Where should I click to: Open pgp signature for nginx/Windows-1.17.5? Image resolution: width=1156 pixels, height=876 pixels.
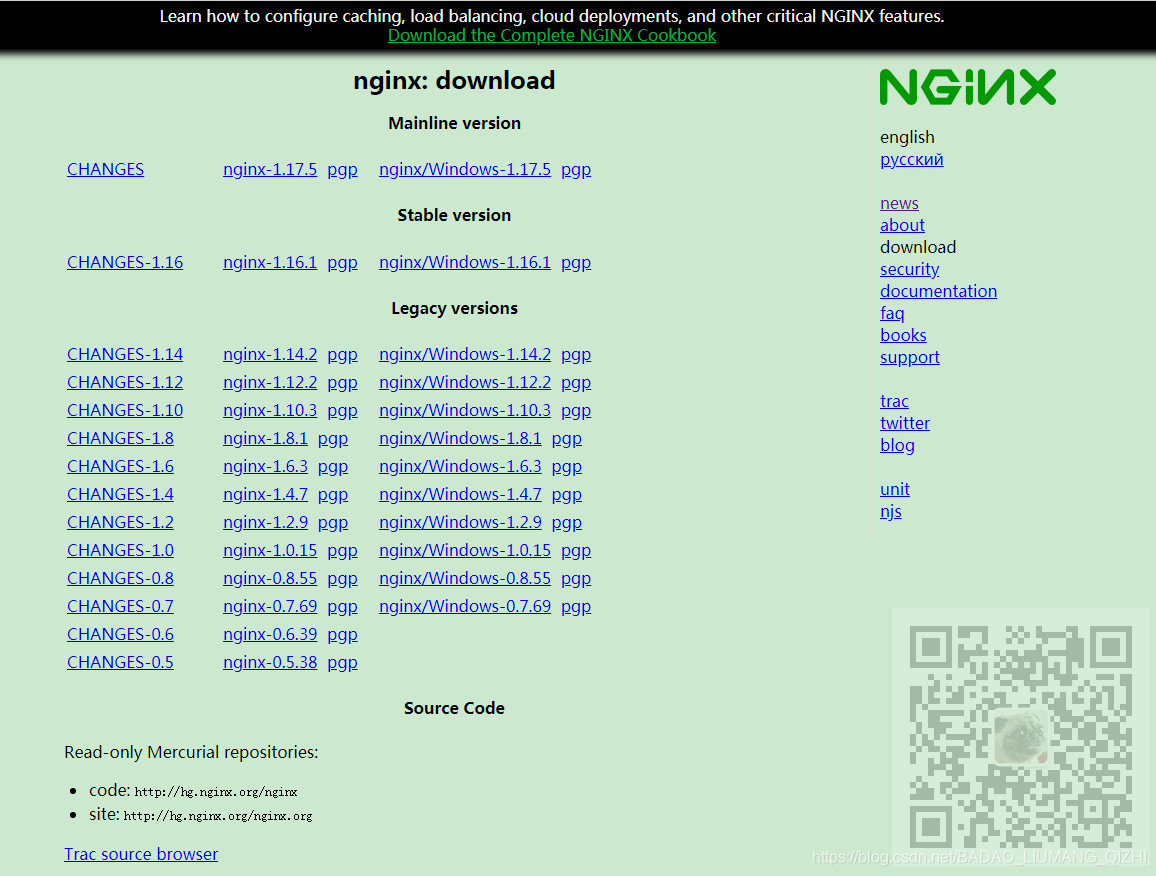576,170
